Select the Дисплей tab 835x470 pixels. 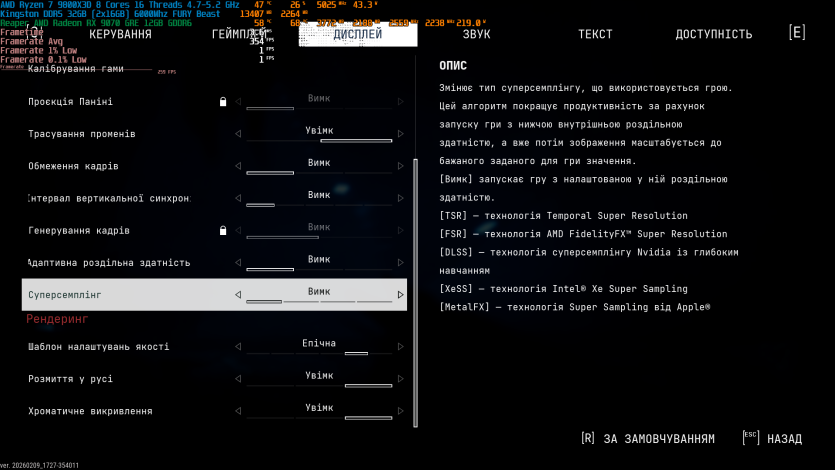[x=358, y=34]
